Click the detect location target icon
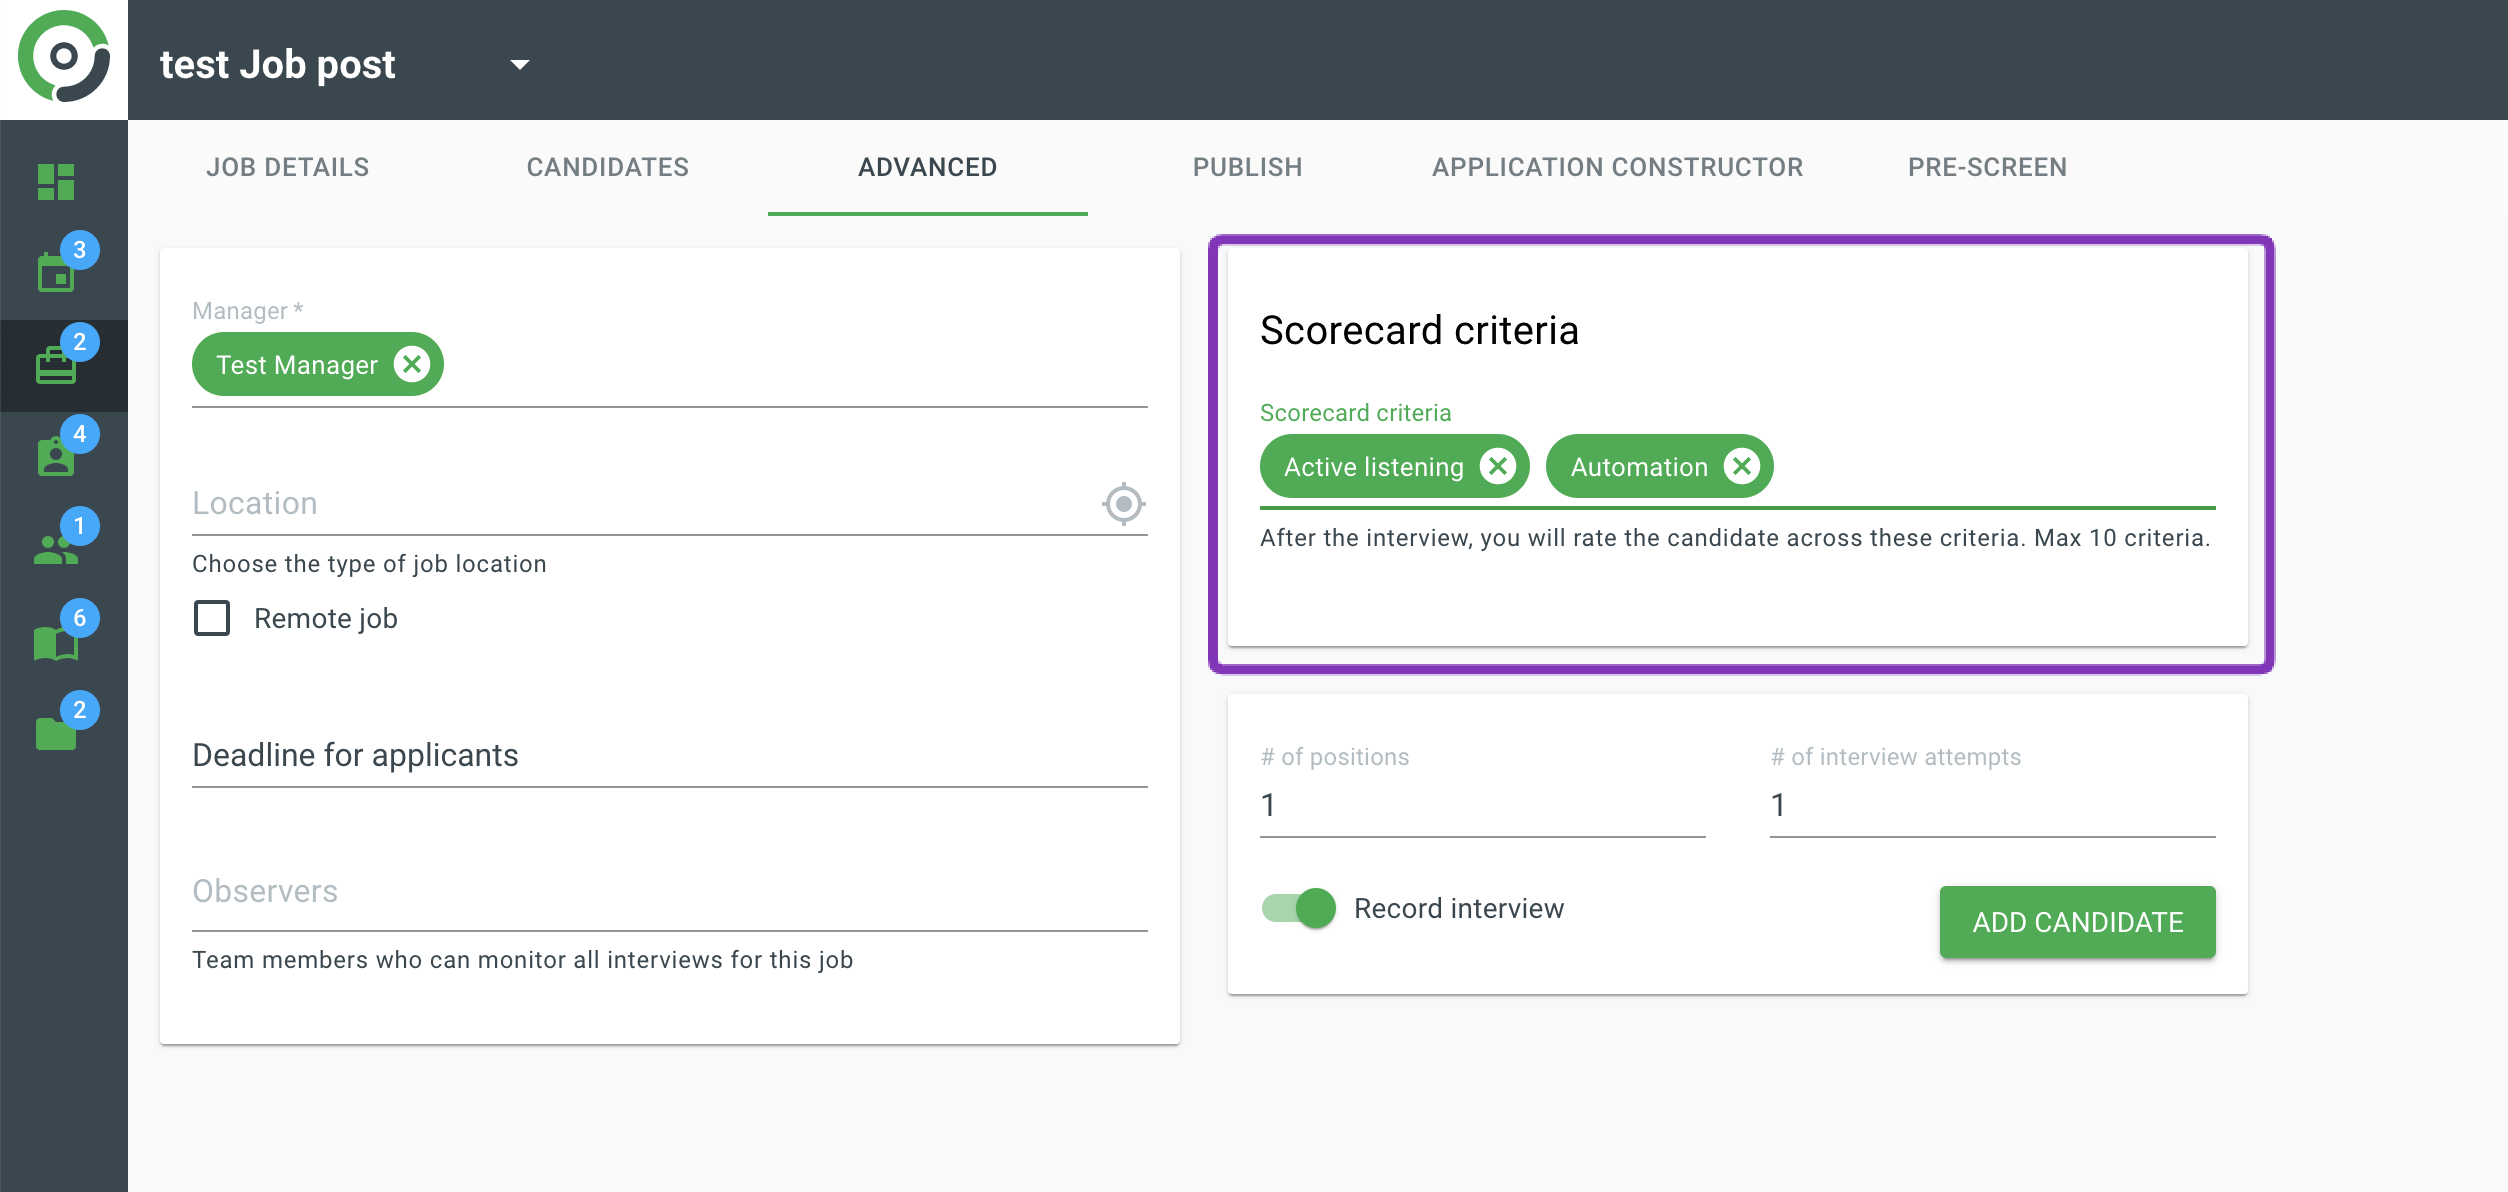This screenshot has height=1192, width=2508. click(1123, 504)
